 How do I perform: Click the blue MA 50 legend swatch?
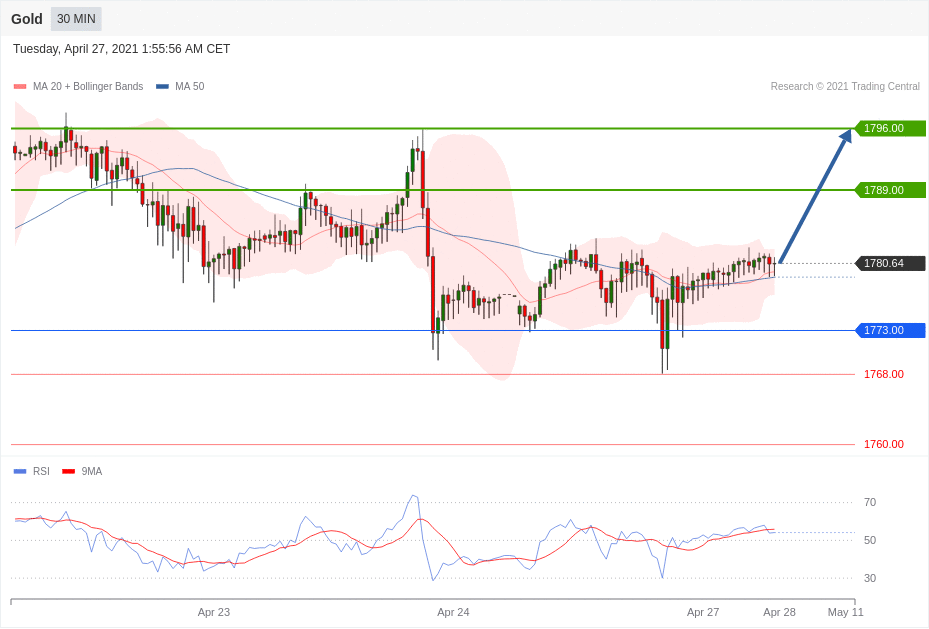162,87
